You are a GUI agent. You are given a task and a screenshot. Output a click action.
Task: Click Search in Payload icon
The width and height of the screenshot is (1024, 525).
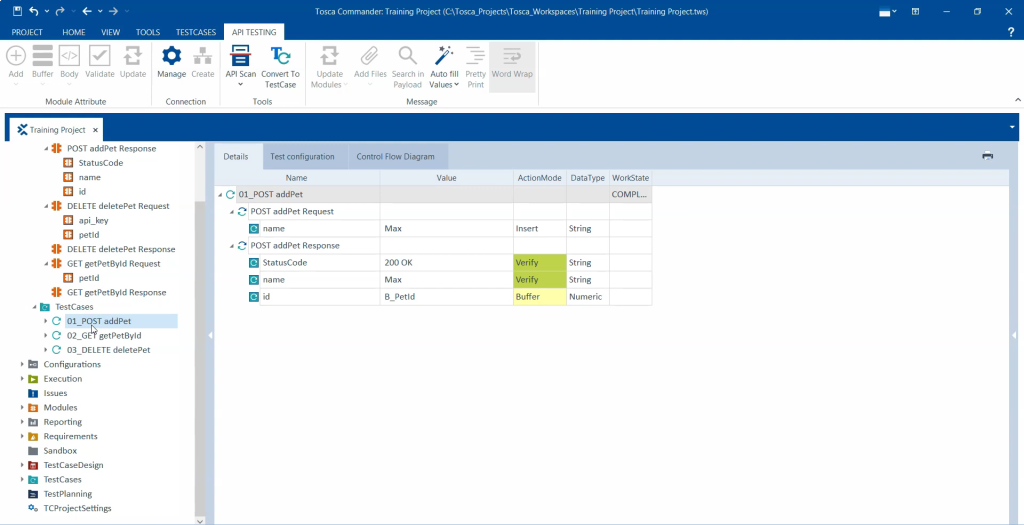point(408,56)
